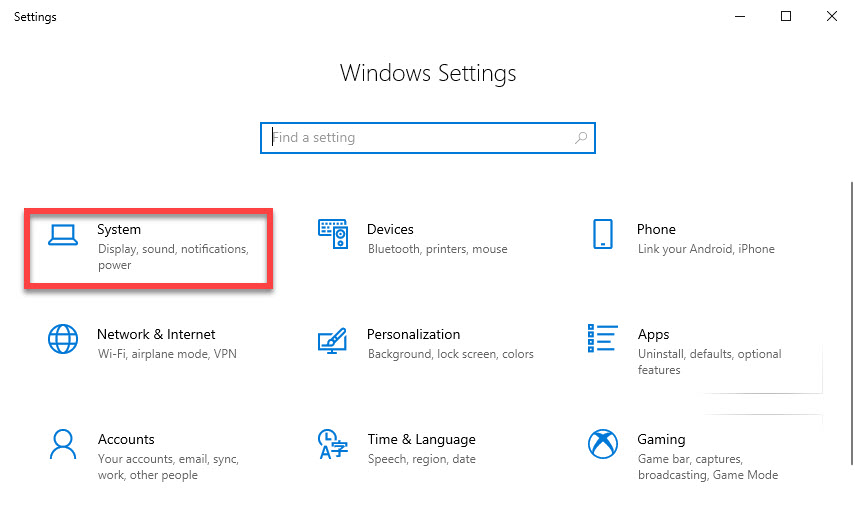Select the Phone category label
This screenshot has height=515, width=855.
pos(656,229)
